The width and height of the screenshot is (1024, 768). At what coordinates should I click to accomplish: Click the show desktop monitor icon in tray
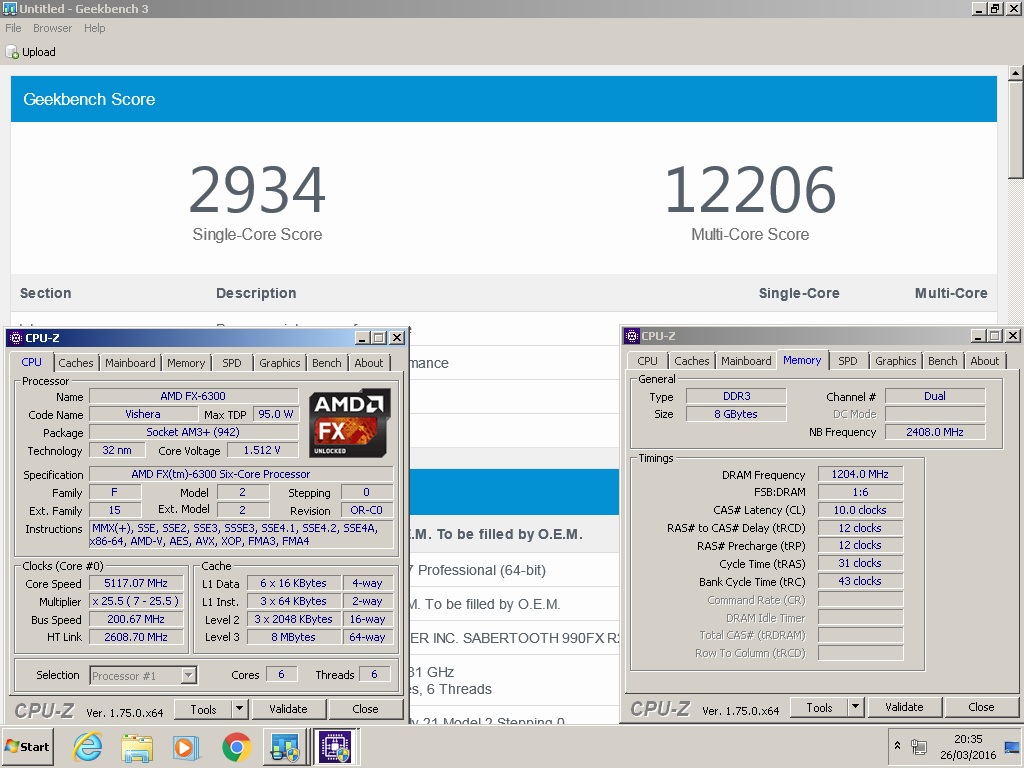(1013, 746)
